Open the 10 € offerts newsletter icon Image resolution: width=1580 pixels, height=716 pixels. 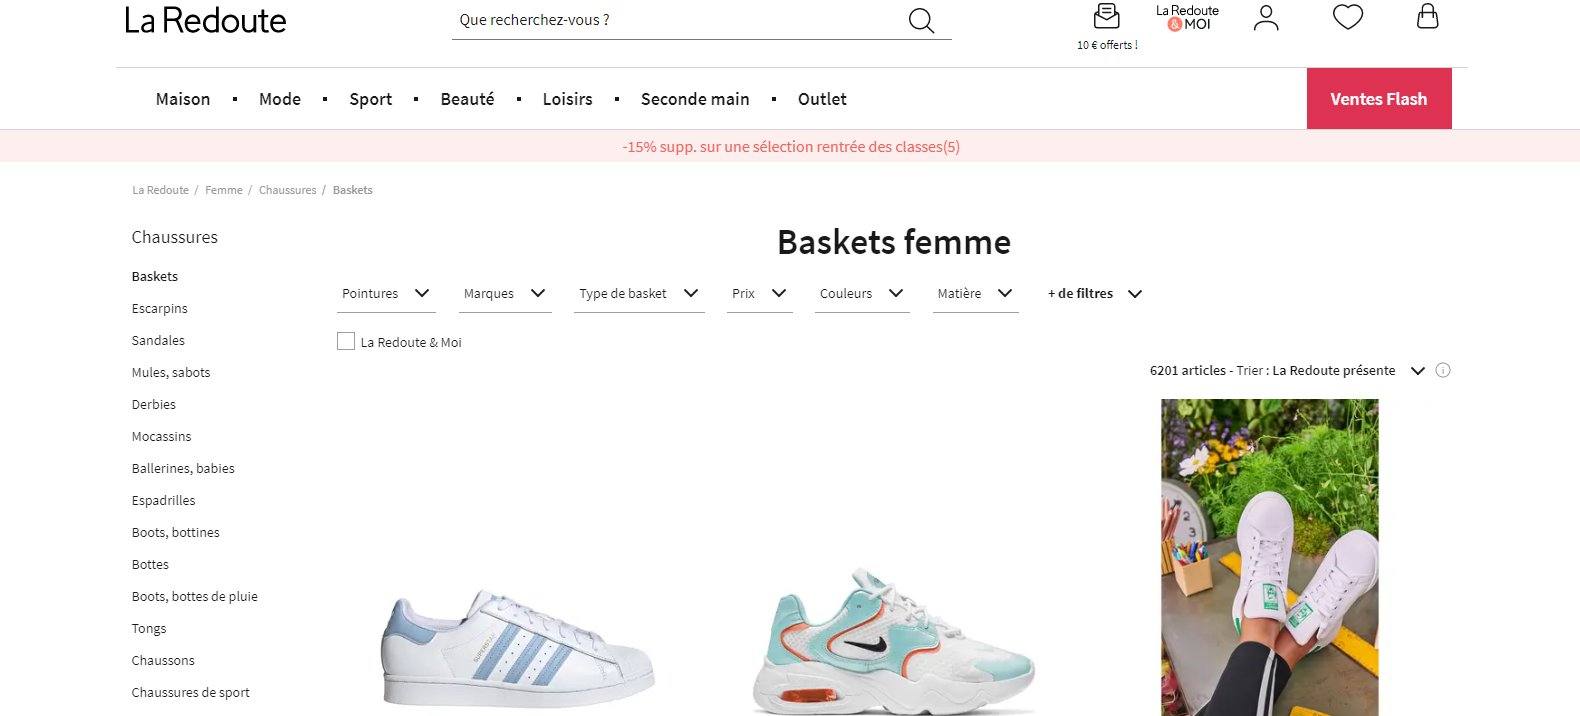click(x=1106, y=17)
